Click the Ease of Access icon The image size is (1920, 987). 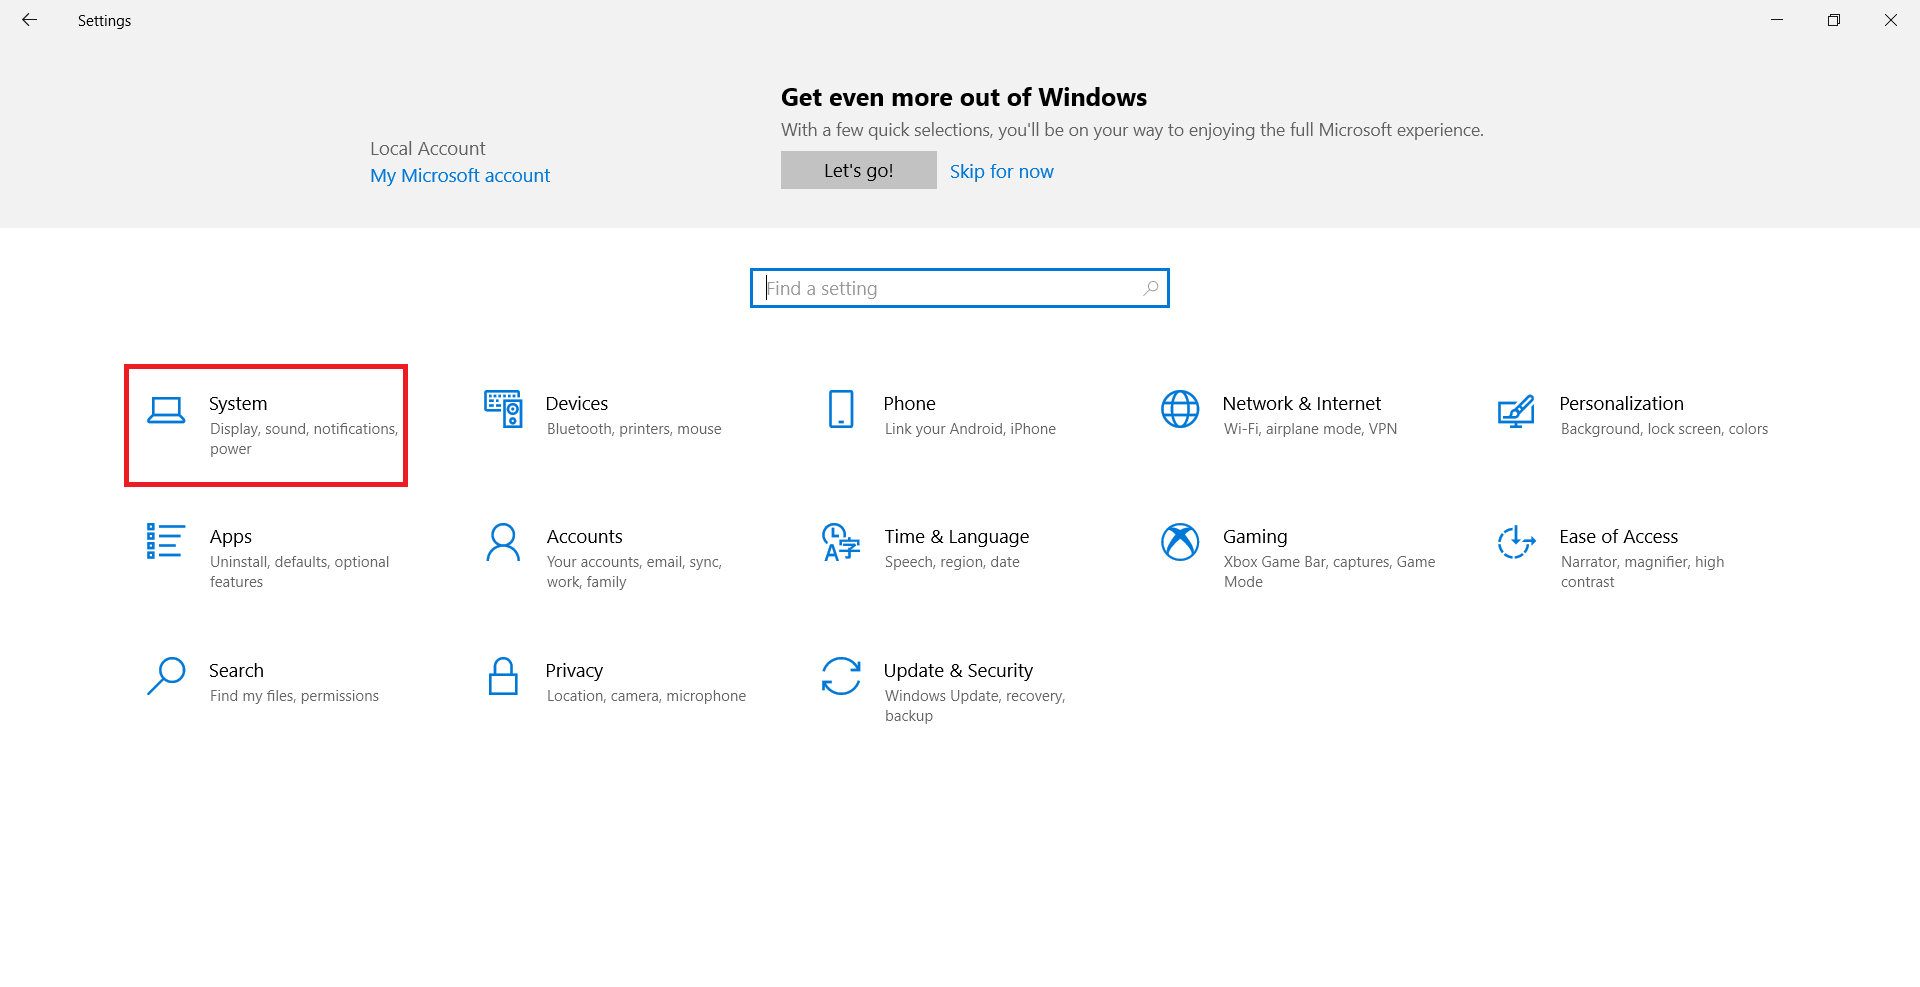[x=1516, y=542]
